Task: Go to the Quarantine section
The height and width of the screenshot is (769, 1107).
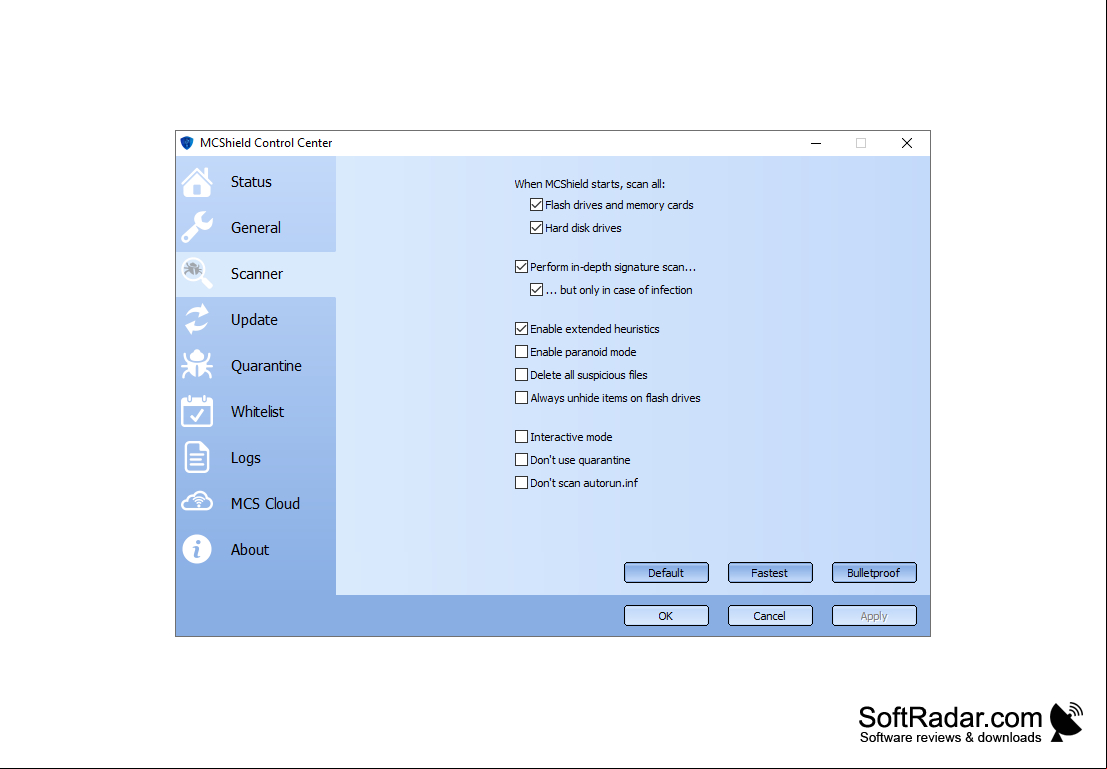Action: point(266,365)
